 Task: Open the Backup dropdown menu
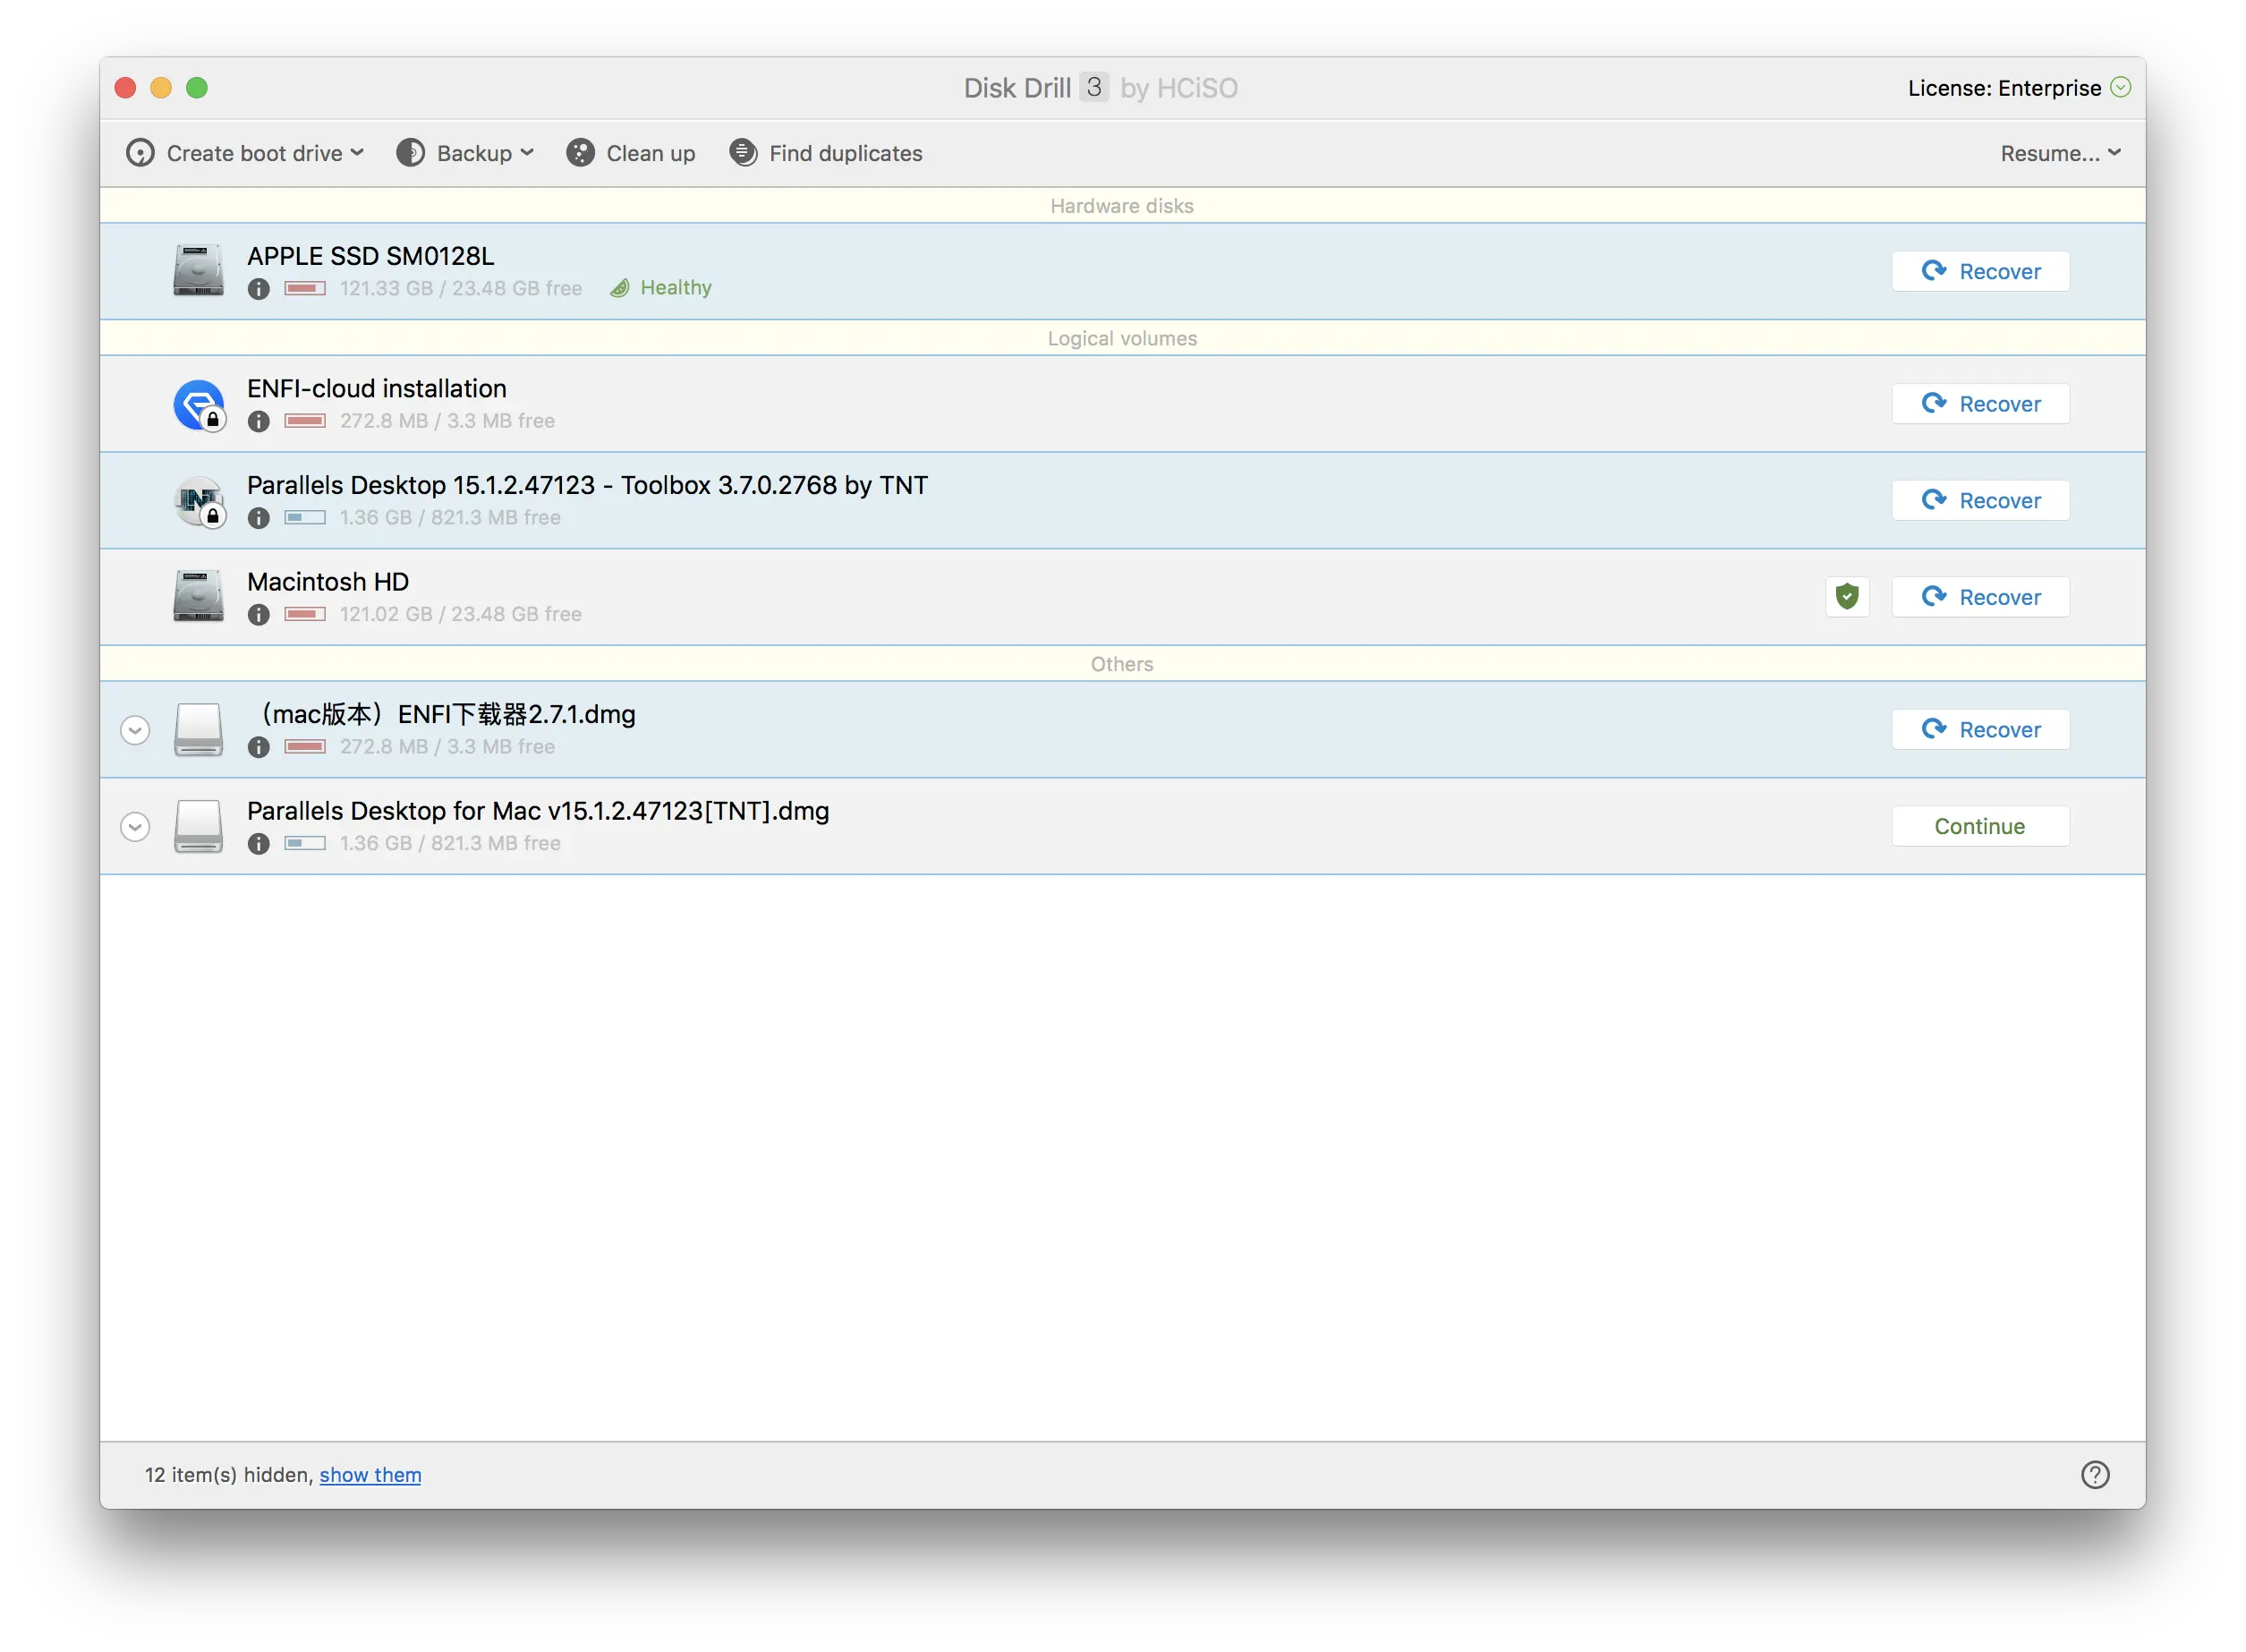(x=466, y=153)
